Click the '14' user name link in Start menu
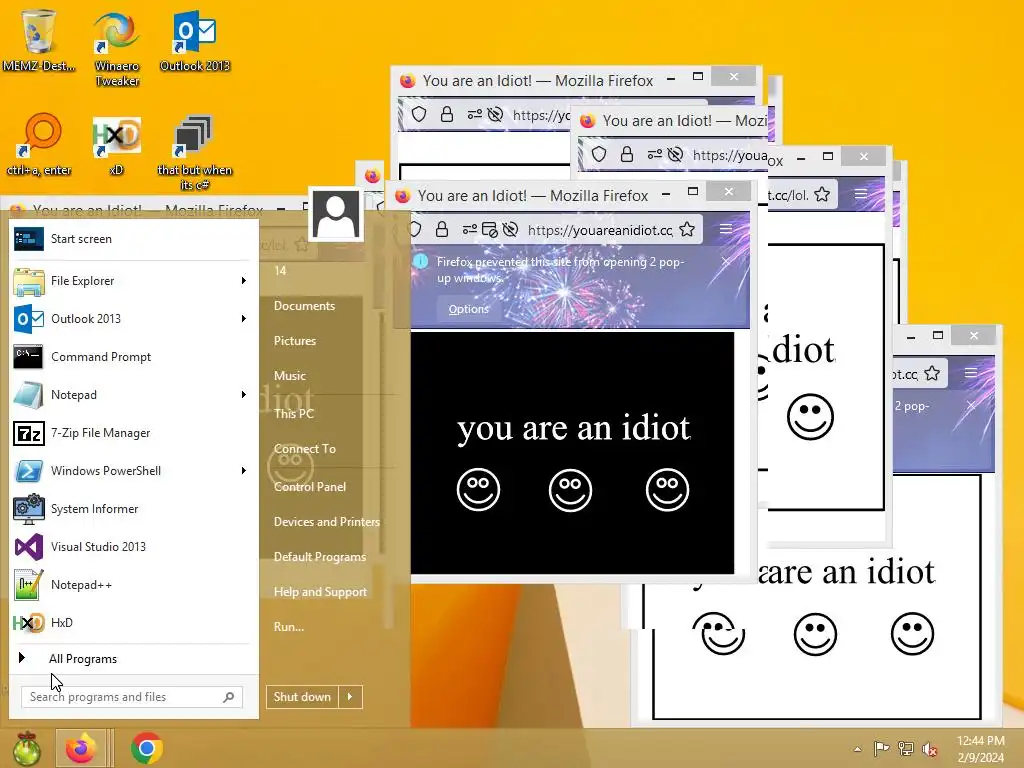Viewport: 1024px width, 768px height. [x=280, y=270]
